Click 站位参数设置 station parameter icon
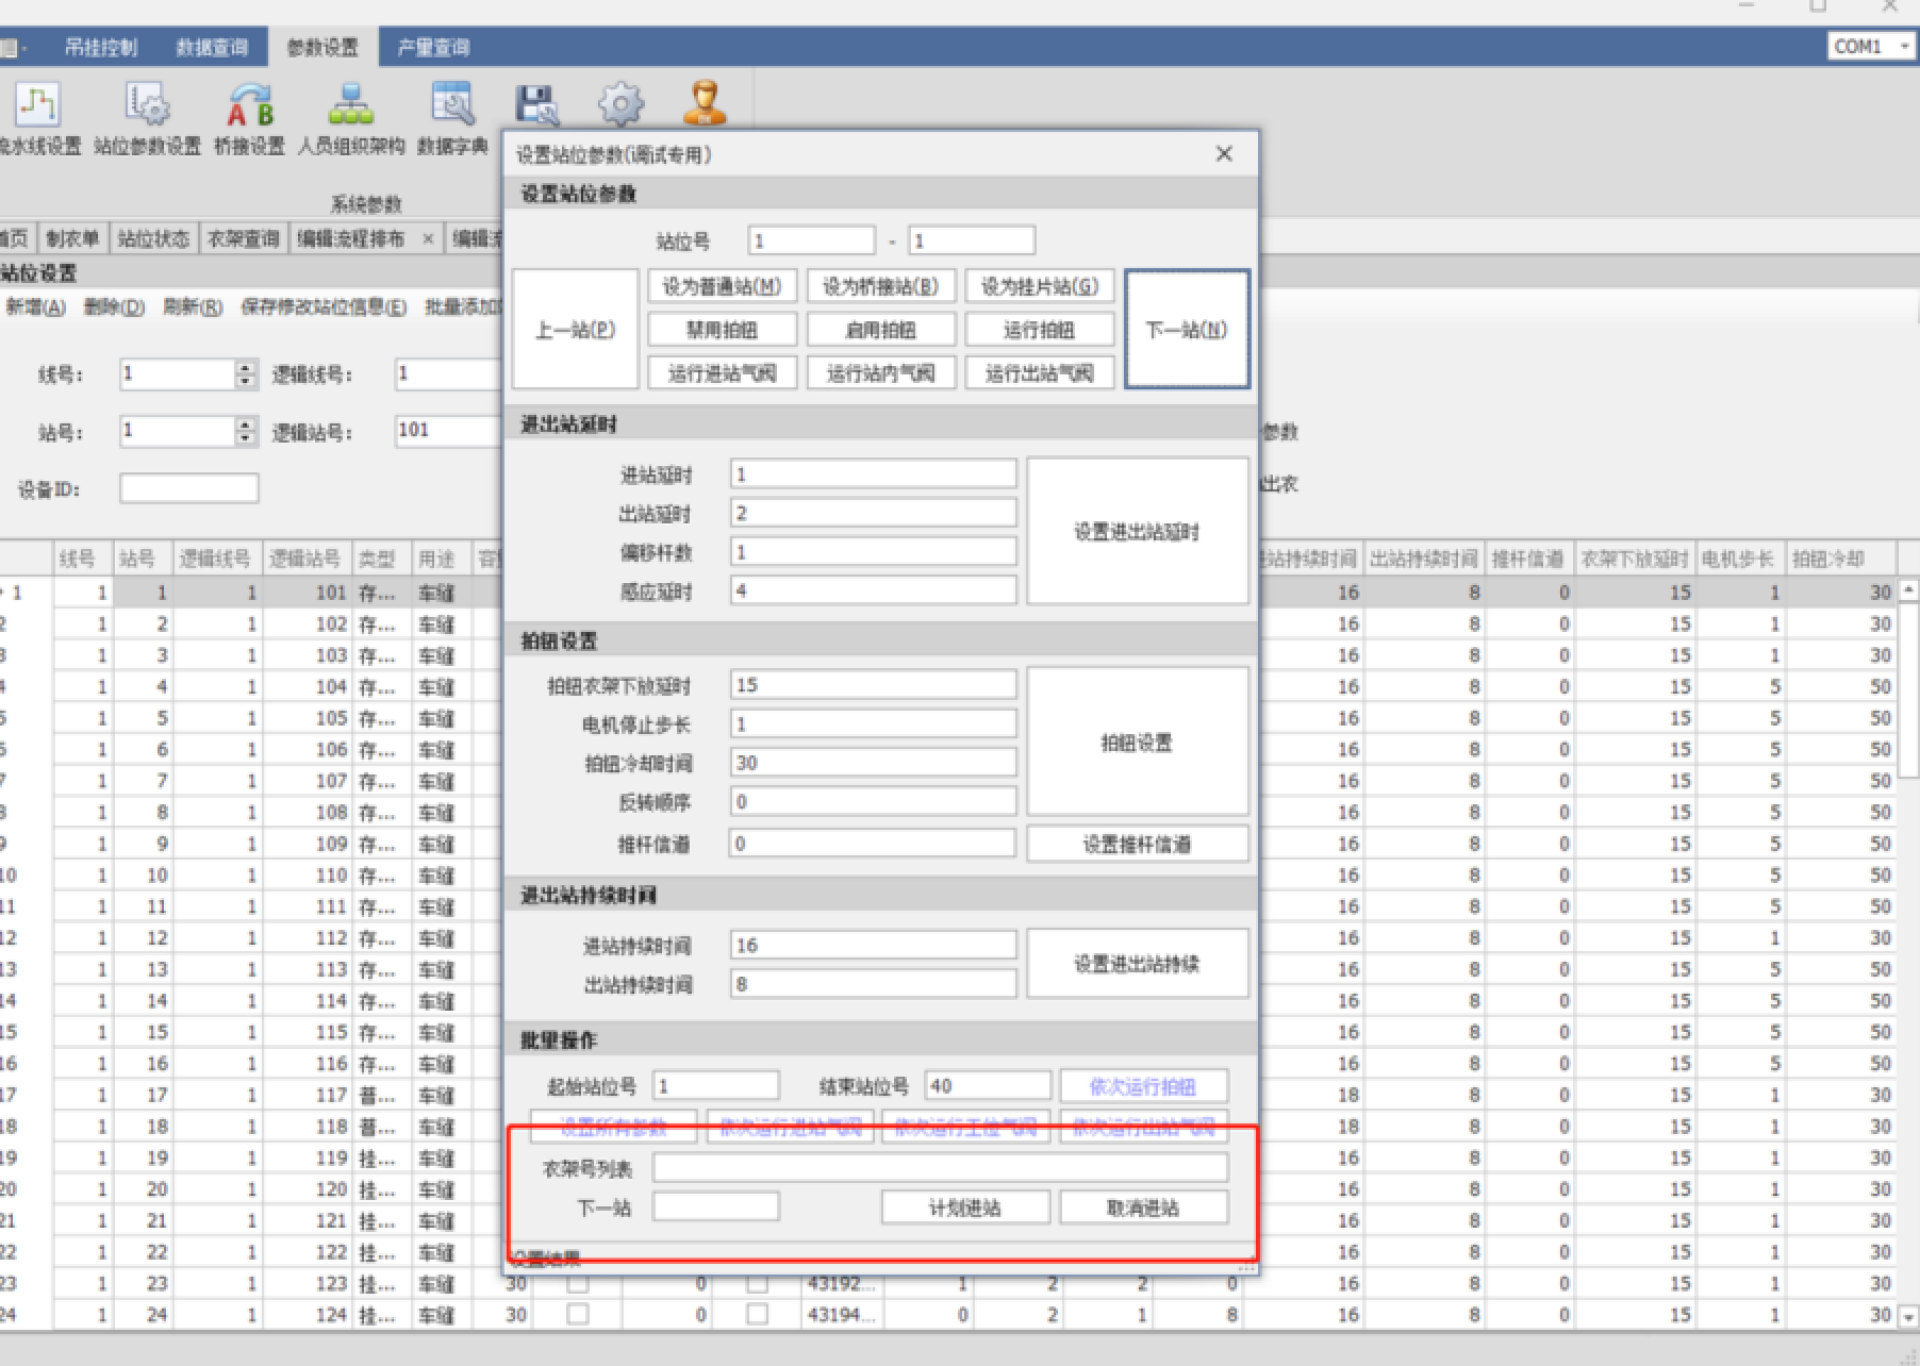This screenshot has height=1366, width=1920. (x=147, y=105)
